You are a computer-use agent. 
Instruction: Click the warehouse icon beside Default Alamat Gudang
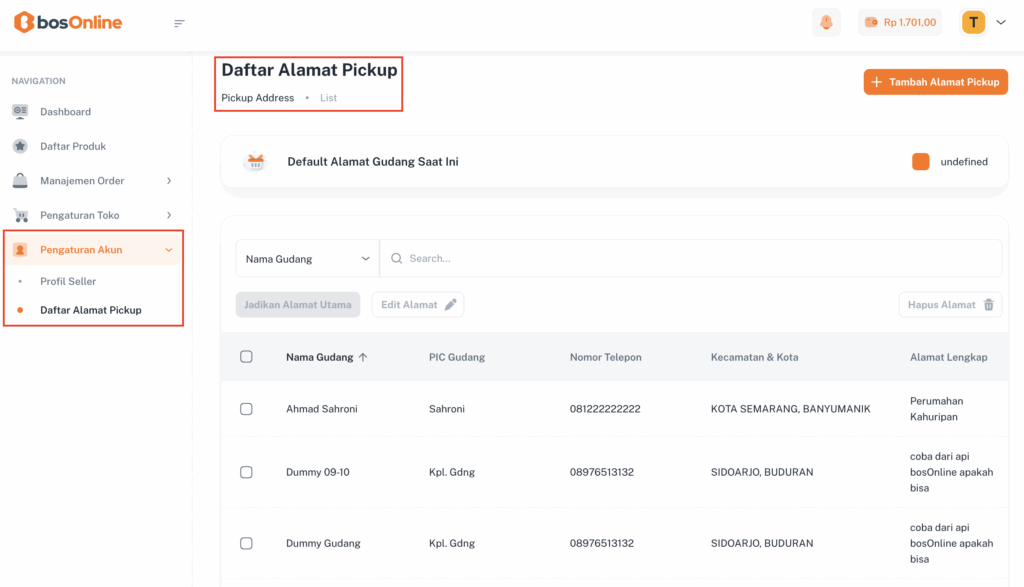[x=256, y=162]
